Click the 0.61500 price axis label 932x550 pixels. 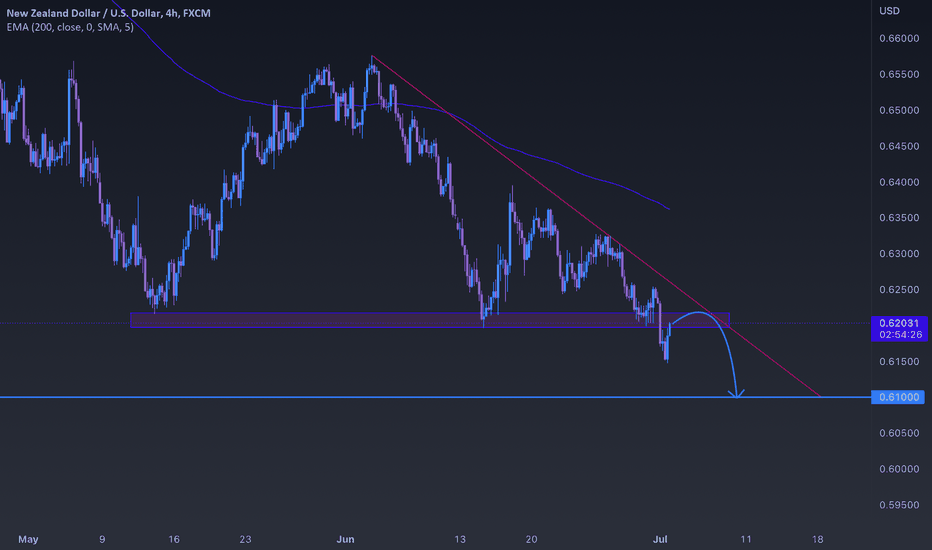click(899, 362)
